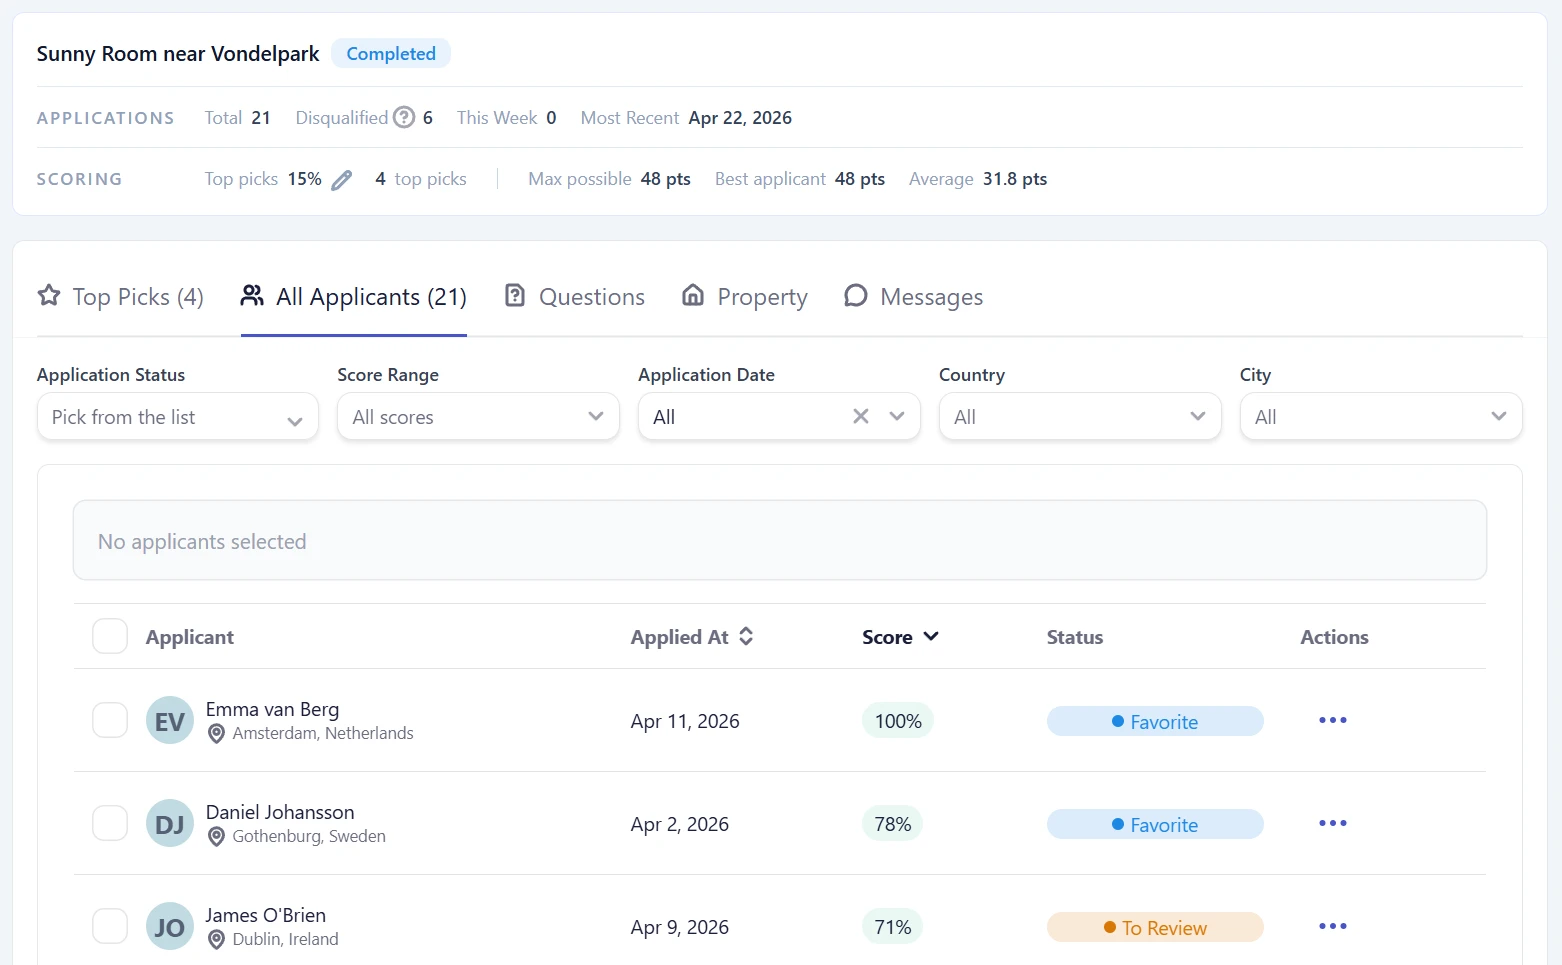This screenshot has width=1562, height=965.
Task: Switch to the Top Picks (4) tab
Action: 120,297
